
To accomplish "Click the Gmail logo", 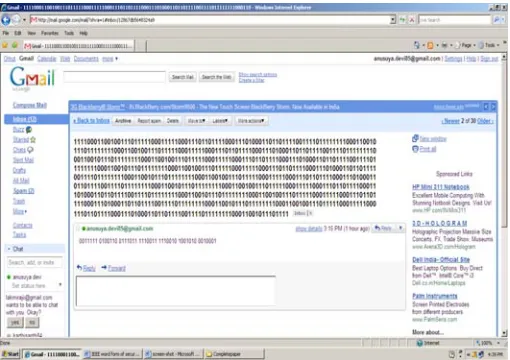I will coord(32,77).
